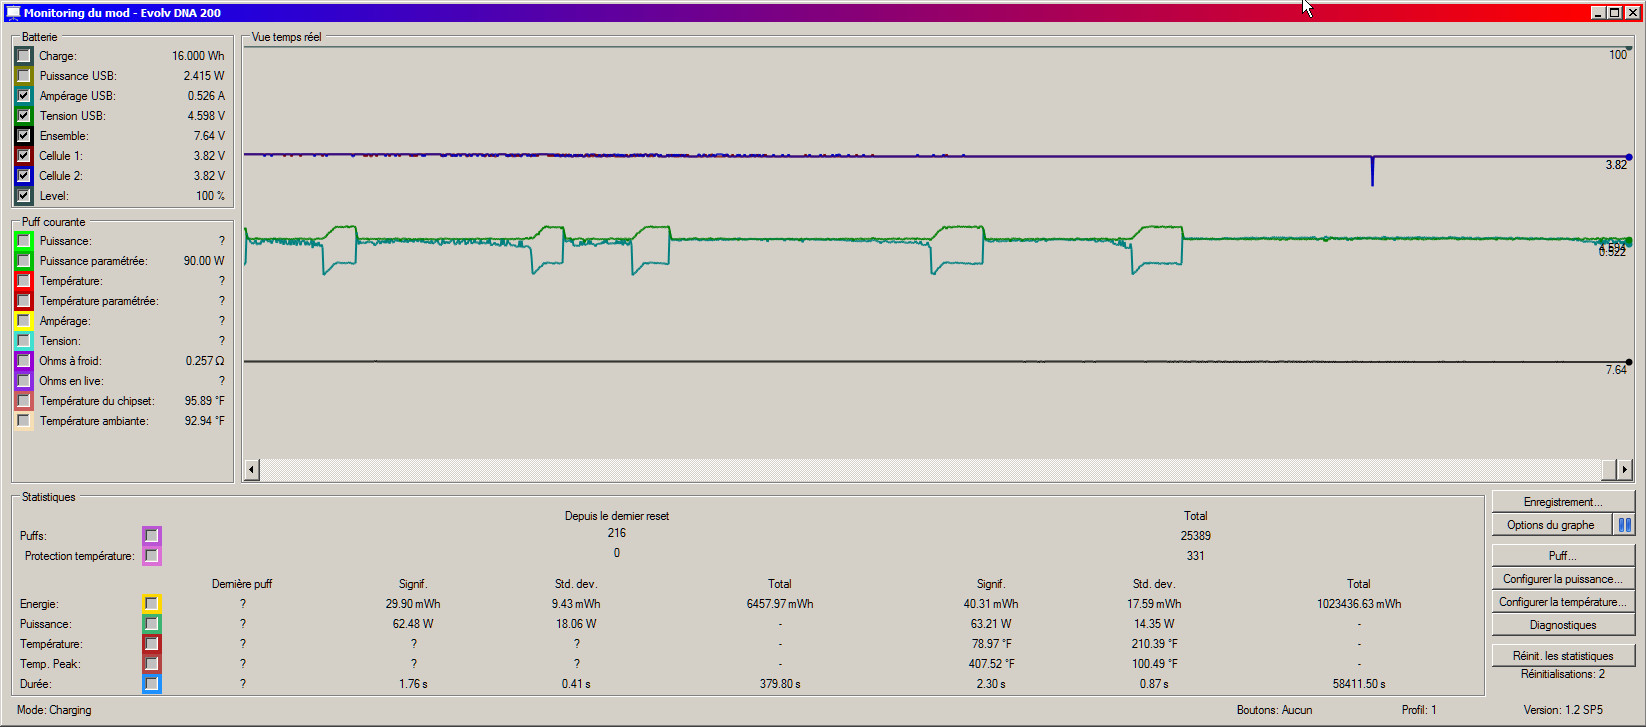
Task: Open Options du graphe
Action: 1550,525
